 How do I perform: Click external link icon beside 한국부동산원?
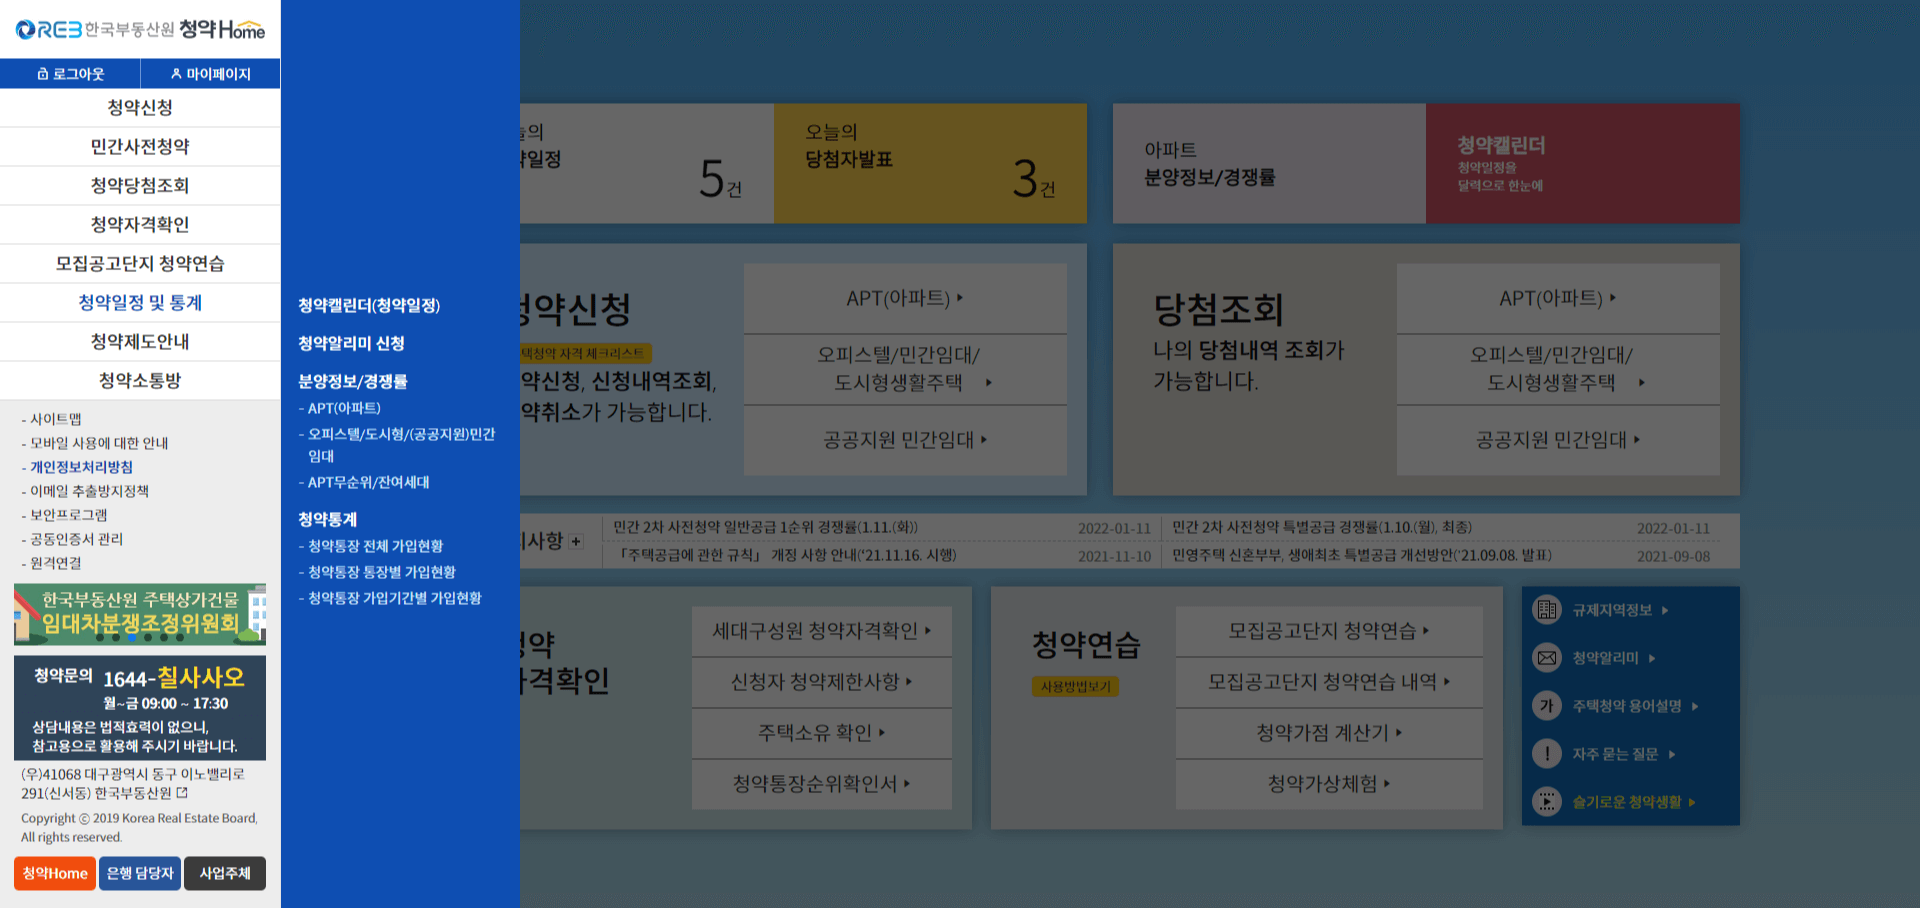tap(182, 793)
